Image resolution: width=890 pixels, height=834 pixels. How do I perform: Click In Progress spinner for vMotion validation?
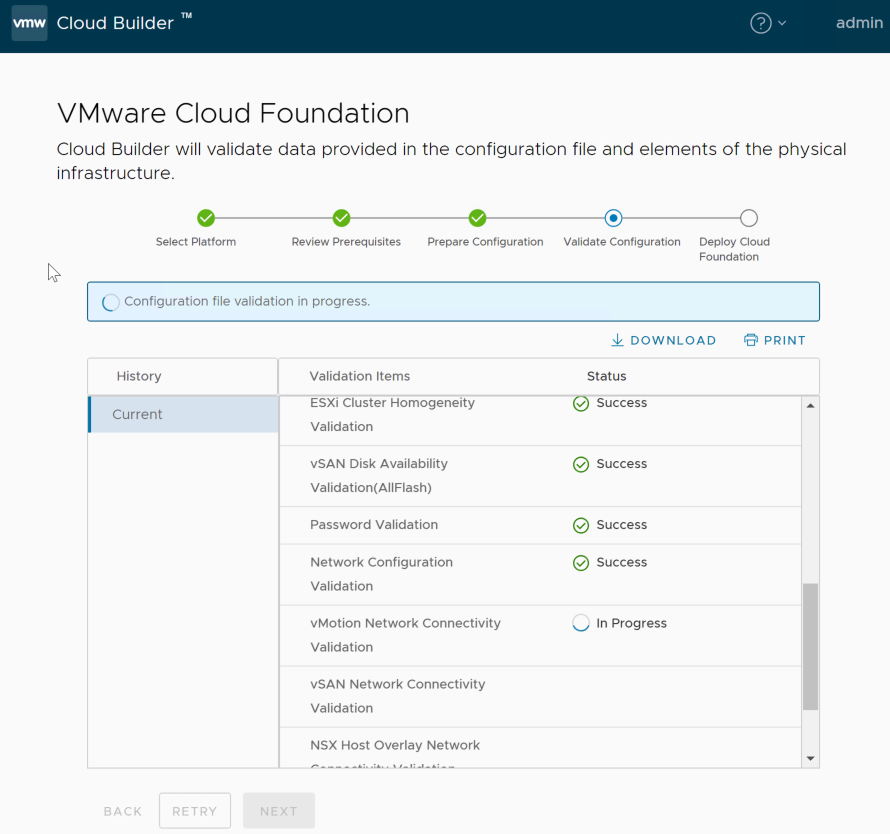click(x=581, y=623)
